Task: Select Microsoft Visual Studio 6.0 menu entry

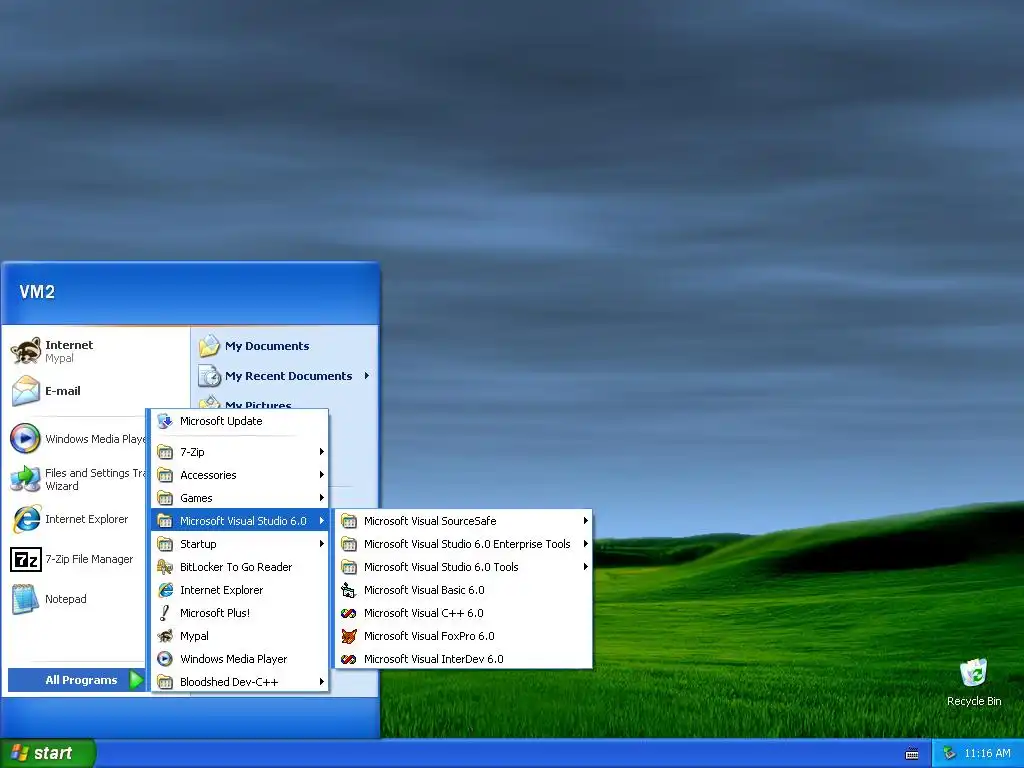Action: 240,520
